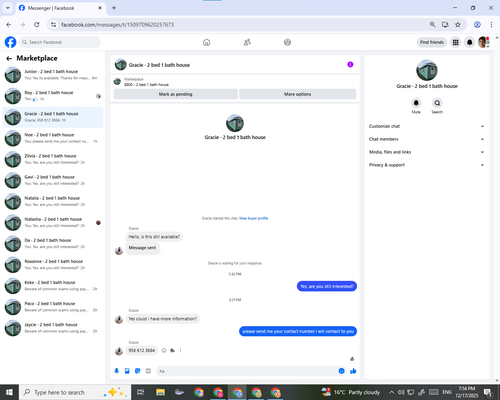
Task: Mute the Gracie conversation
Action: [x=416, y=103]
